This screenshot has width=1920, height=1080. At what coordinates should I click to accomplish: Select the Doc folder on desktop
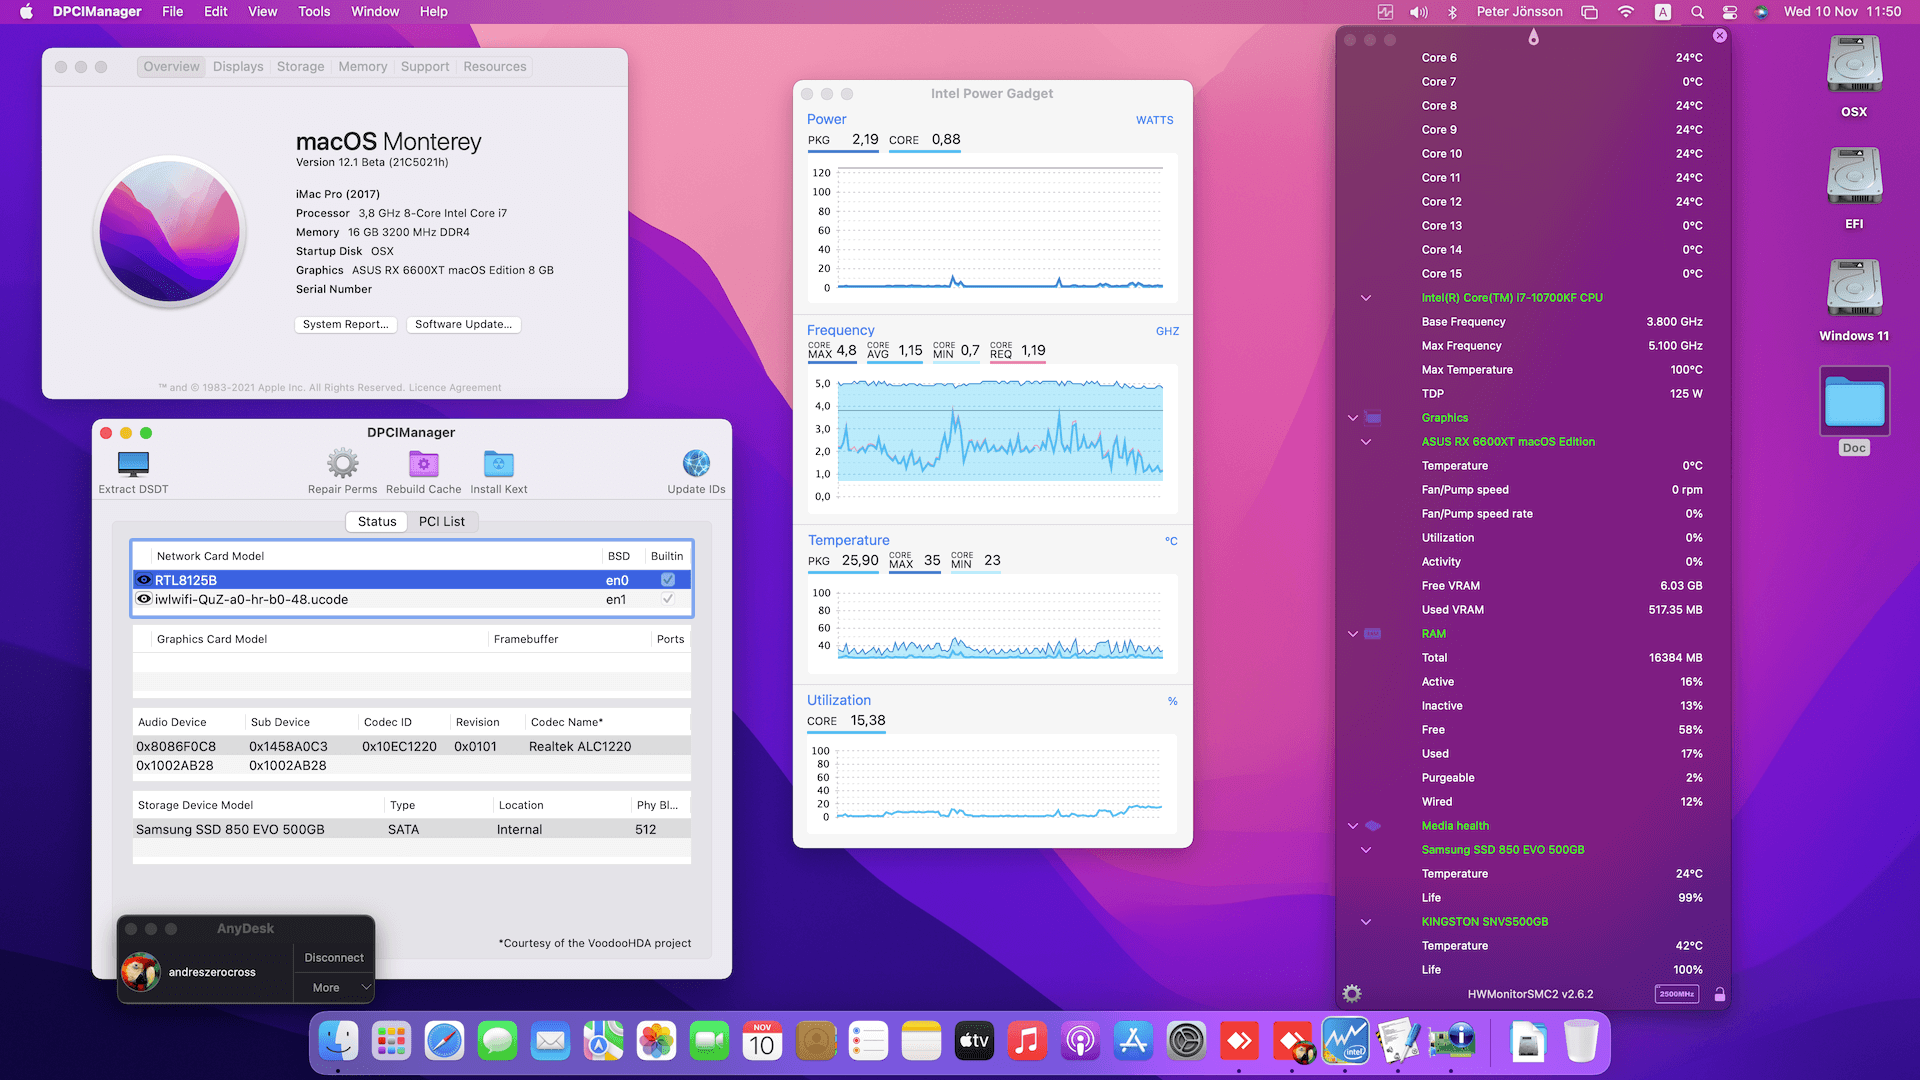[x=1854, y=401]
